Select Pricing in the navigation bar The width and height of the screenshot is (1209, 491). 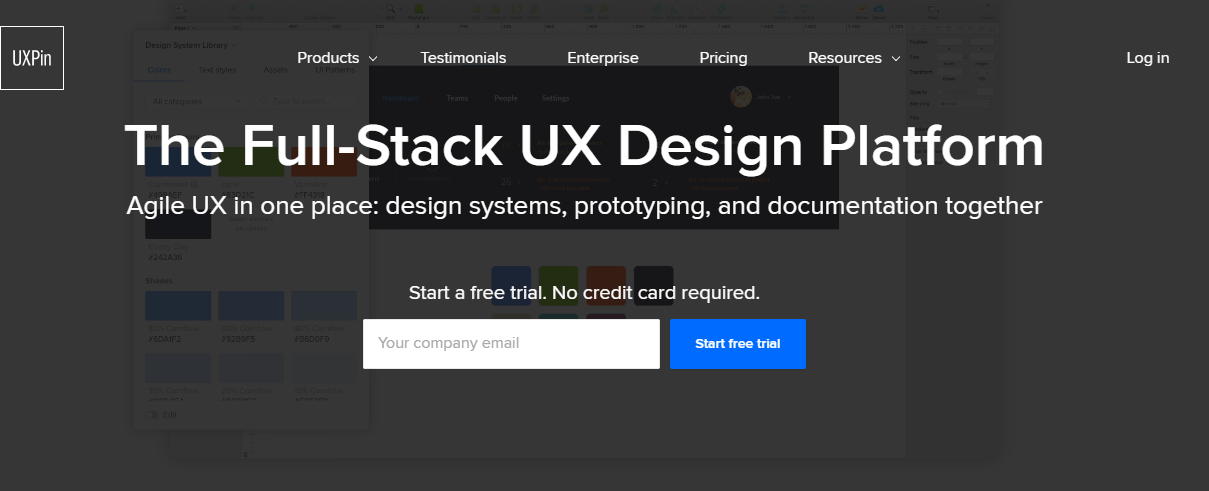[723, 58]
